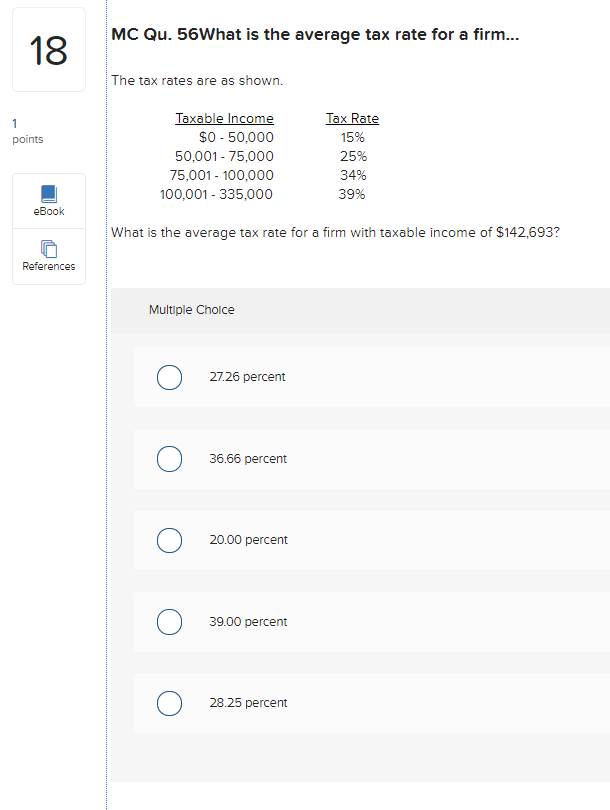Image resolution: width=610 pixels, height=810 pixels.
Task: Click the 50,001 - 75,000 income row
Action: [224, 156]
